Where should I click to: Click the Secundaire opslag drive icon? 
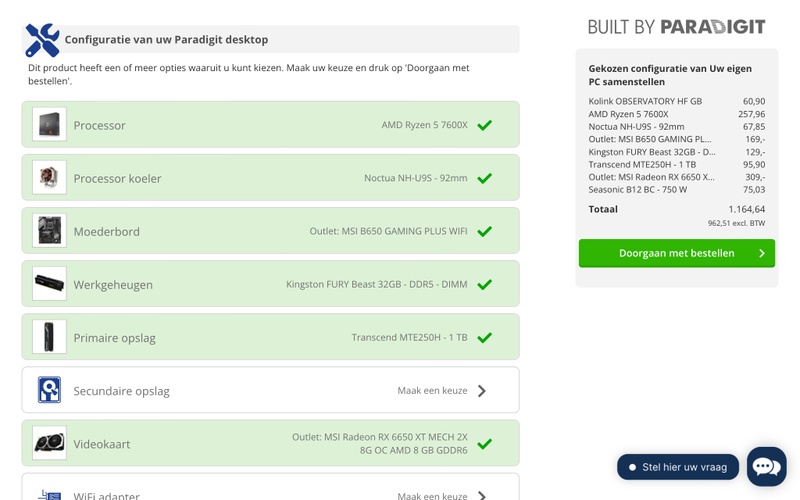click(49, 390)
